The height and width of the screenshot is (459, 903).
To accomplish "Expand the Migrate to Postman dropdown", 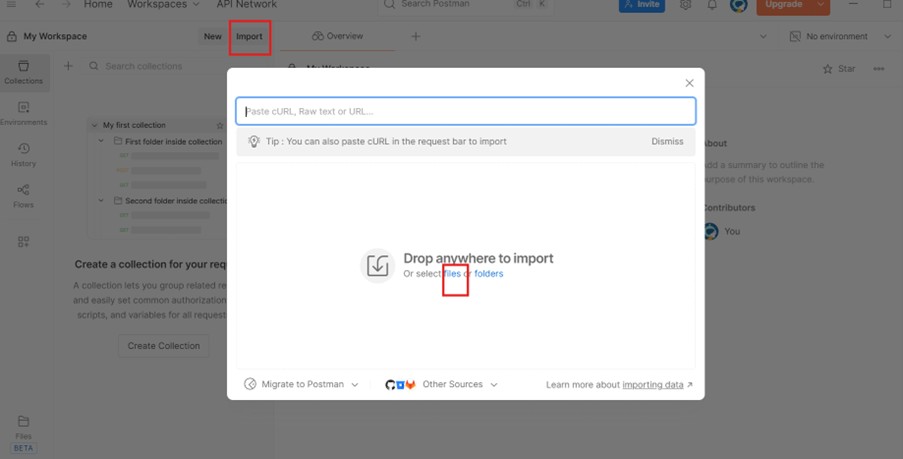I will (302, 384).
